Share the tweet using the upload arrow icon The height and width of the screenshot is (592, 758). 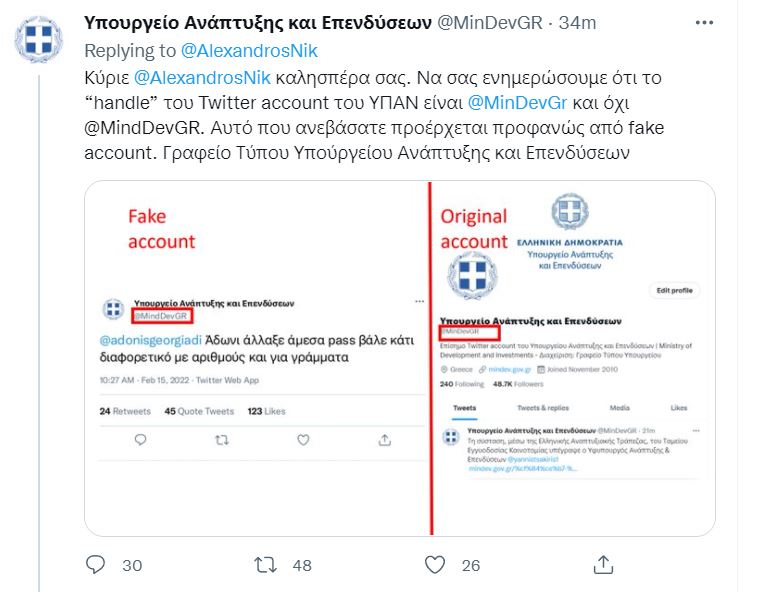[603, 564]
